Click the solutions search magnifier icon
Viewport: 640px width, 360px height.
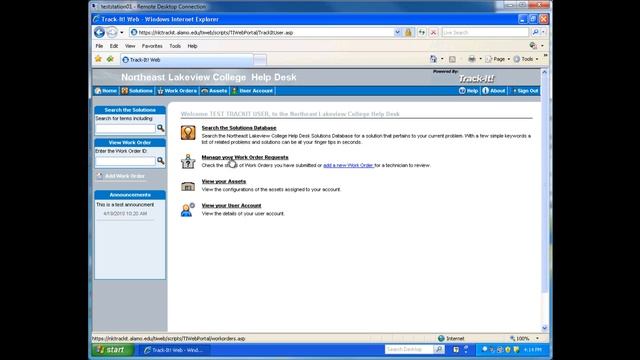click(160, 128)
